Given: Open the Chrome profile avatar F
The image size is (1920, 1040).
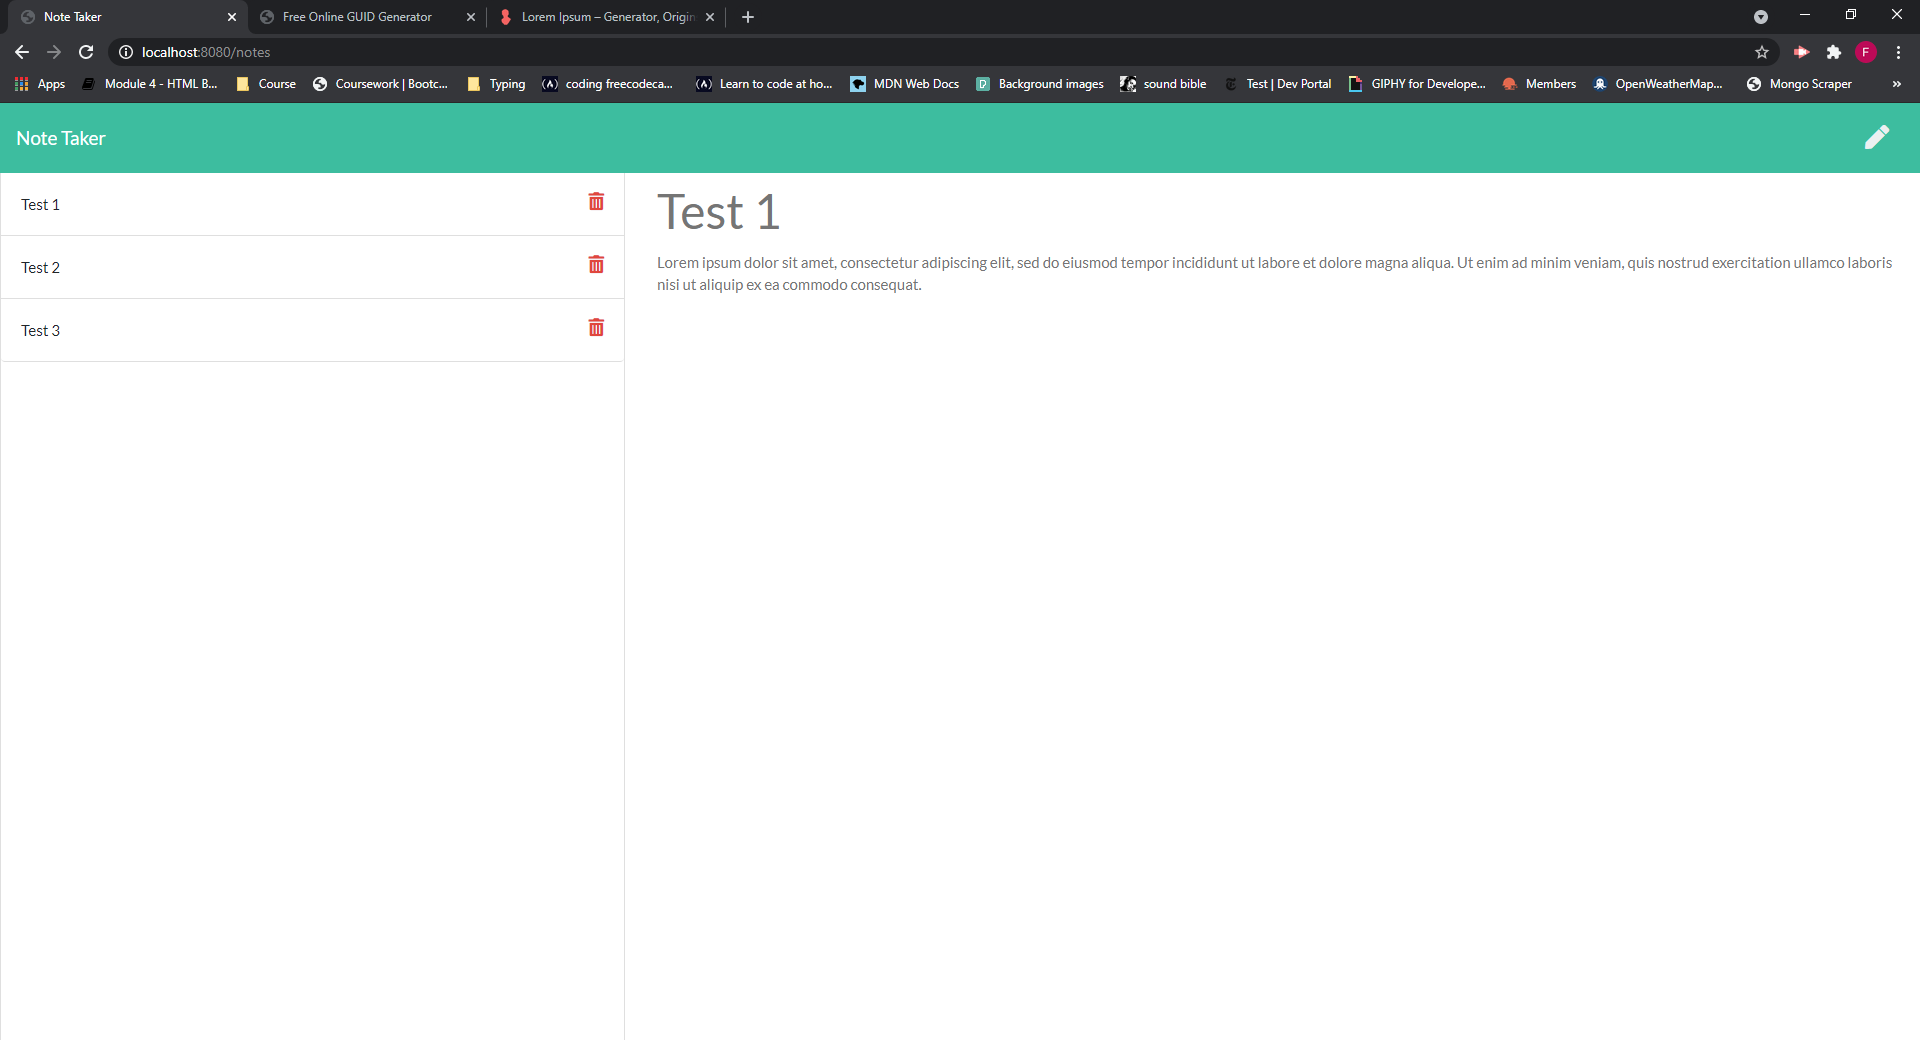Looking at the screenshot, I should pyautogui.click(x=1866, y=52).
